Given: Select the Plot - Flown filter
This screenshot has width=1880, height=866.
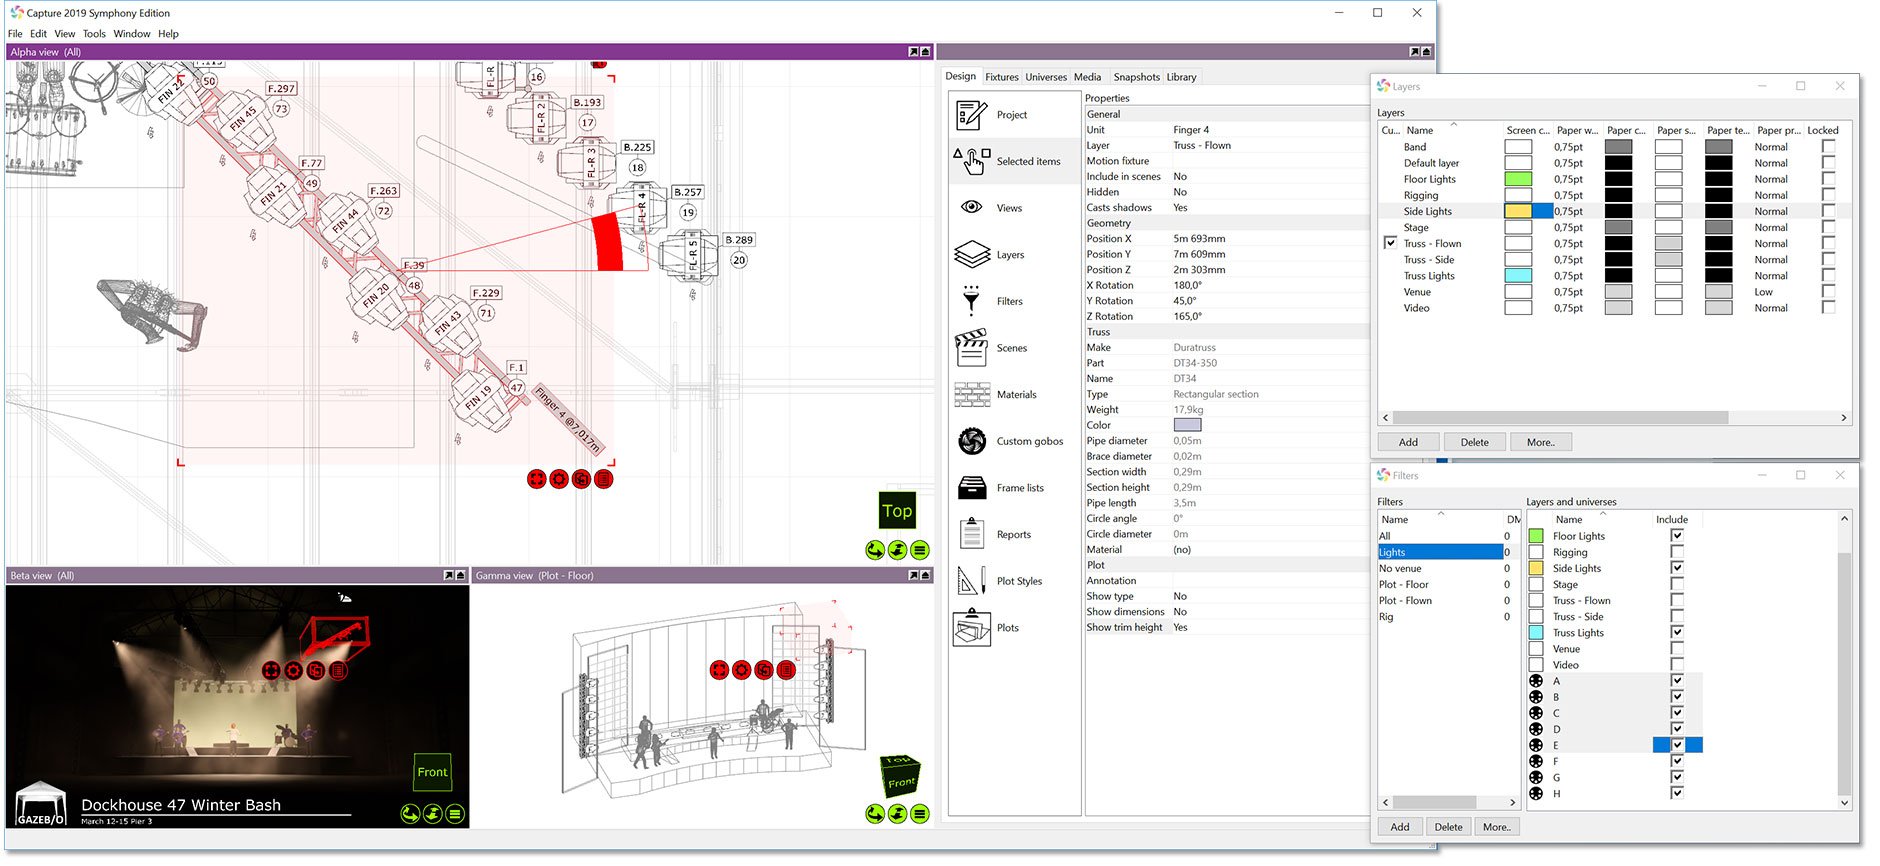Looking at the screenshot, I should (x=1405, y=601).
